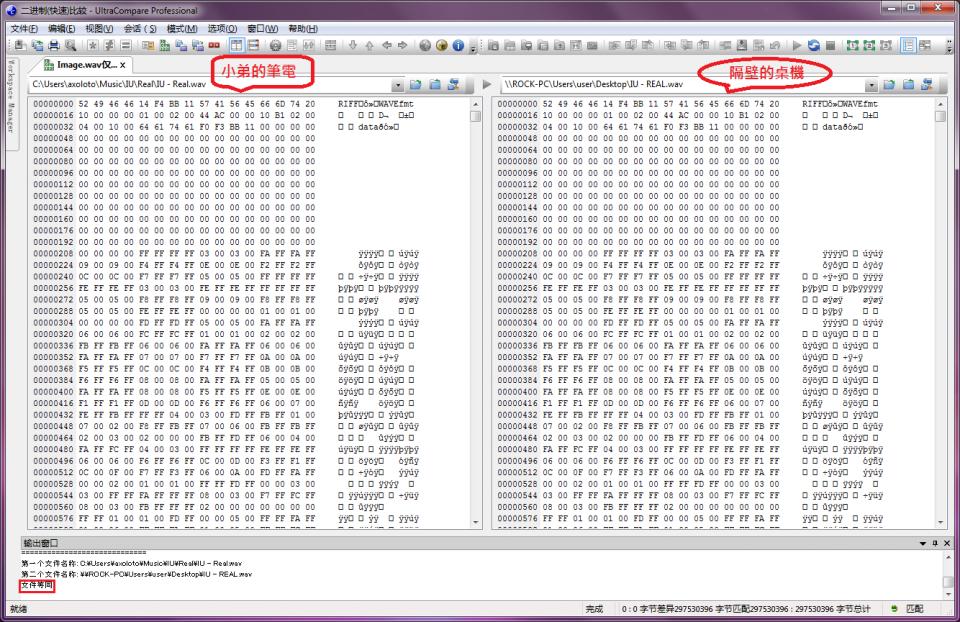This screenshot has height=622, width=960.
Task: Expand the left file path dropdown
Action: 398,85
